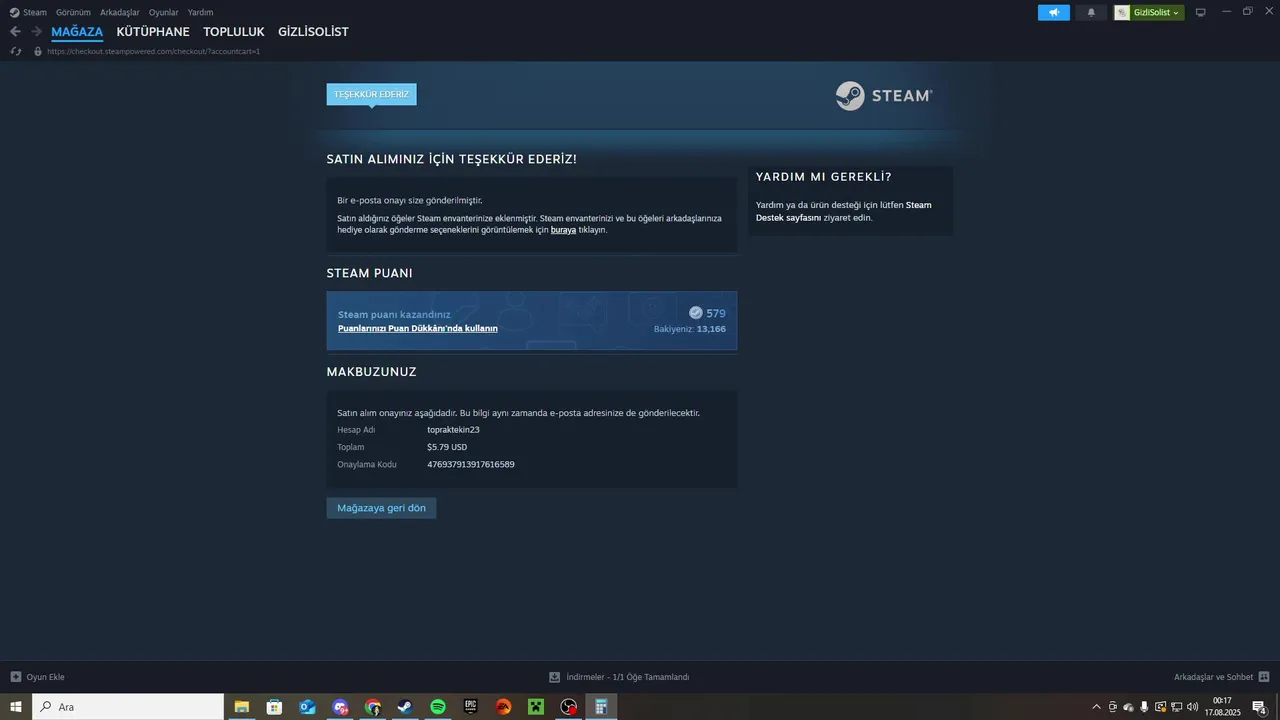Screen dimensions: 1280x720
Task: Click the confirmation code 476937913917616589
Action: tap(471, 465)
